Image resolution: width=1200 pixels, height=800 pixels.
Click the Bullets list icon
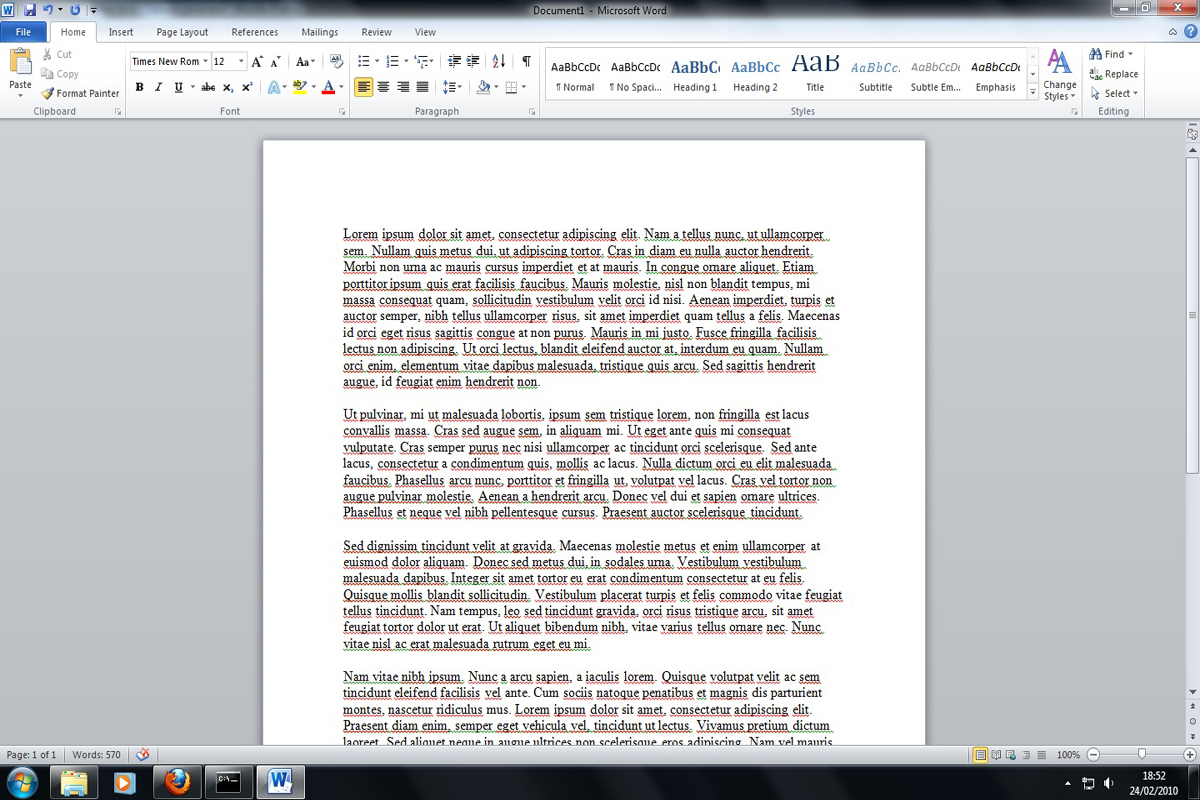[364, 61]
